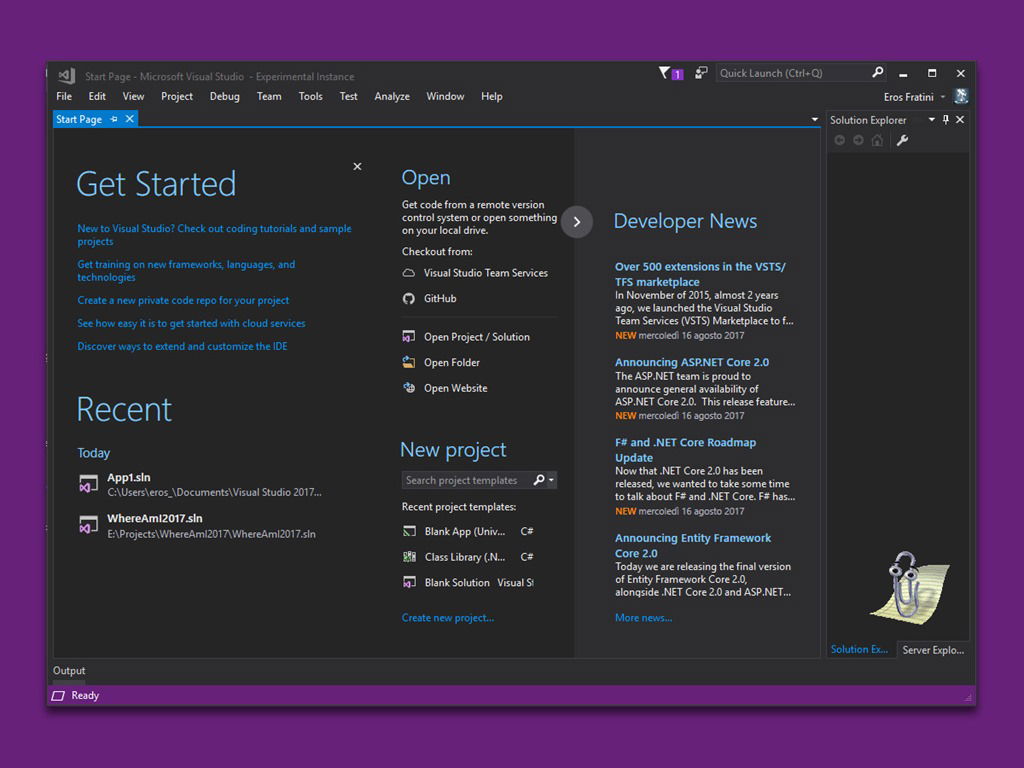Image resolution: width=1024 pixels, height=768 pixels.
Task: Toggle auto-hide pin on Solution Explorer
Action: click(x=946, y=120)
